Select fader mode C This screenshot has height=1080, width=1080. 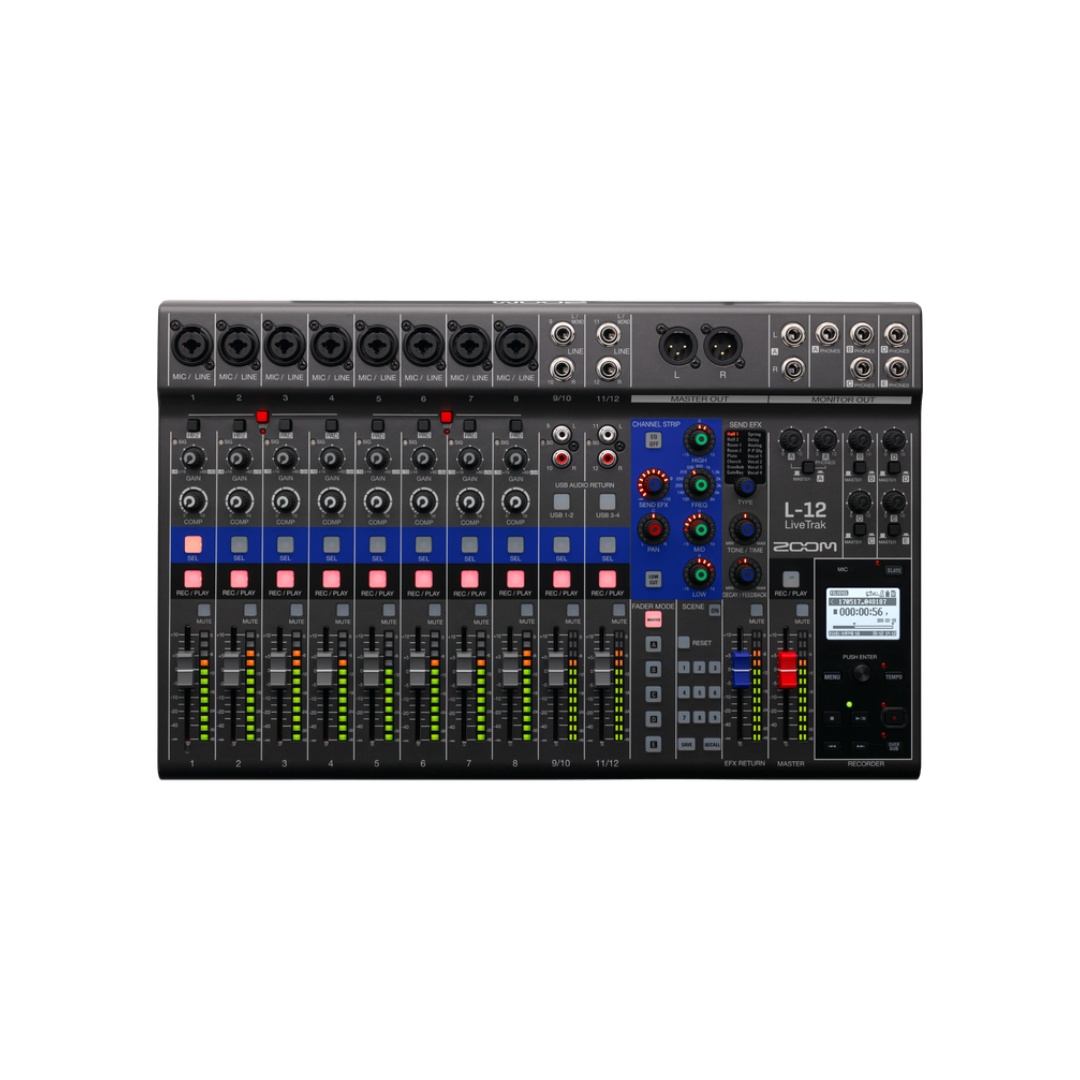[x=653, y=694]
